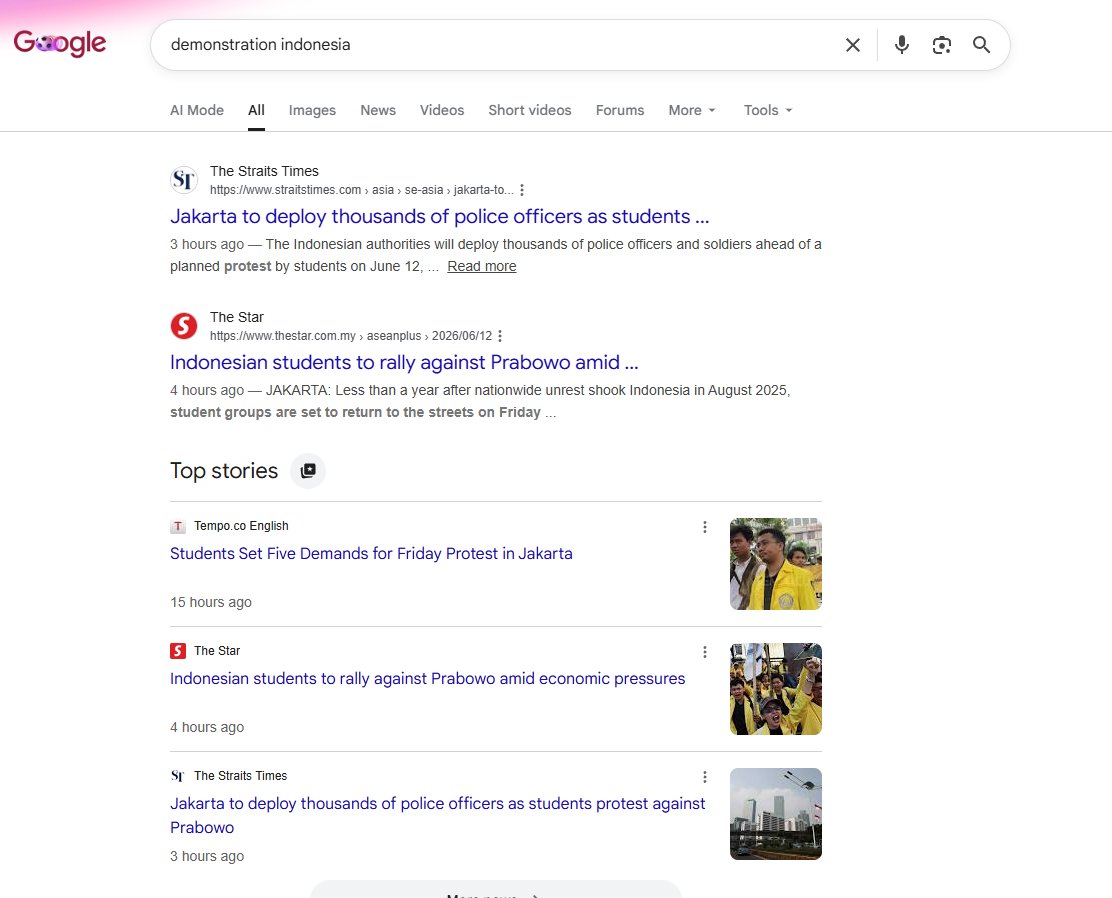Viewport: 1112px width, 898px height.
Task: Open Short videos tab
Action: (530, 110)
